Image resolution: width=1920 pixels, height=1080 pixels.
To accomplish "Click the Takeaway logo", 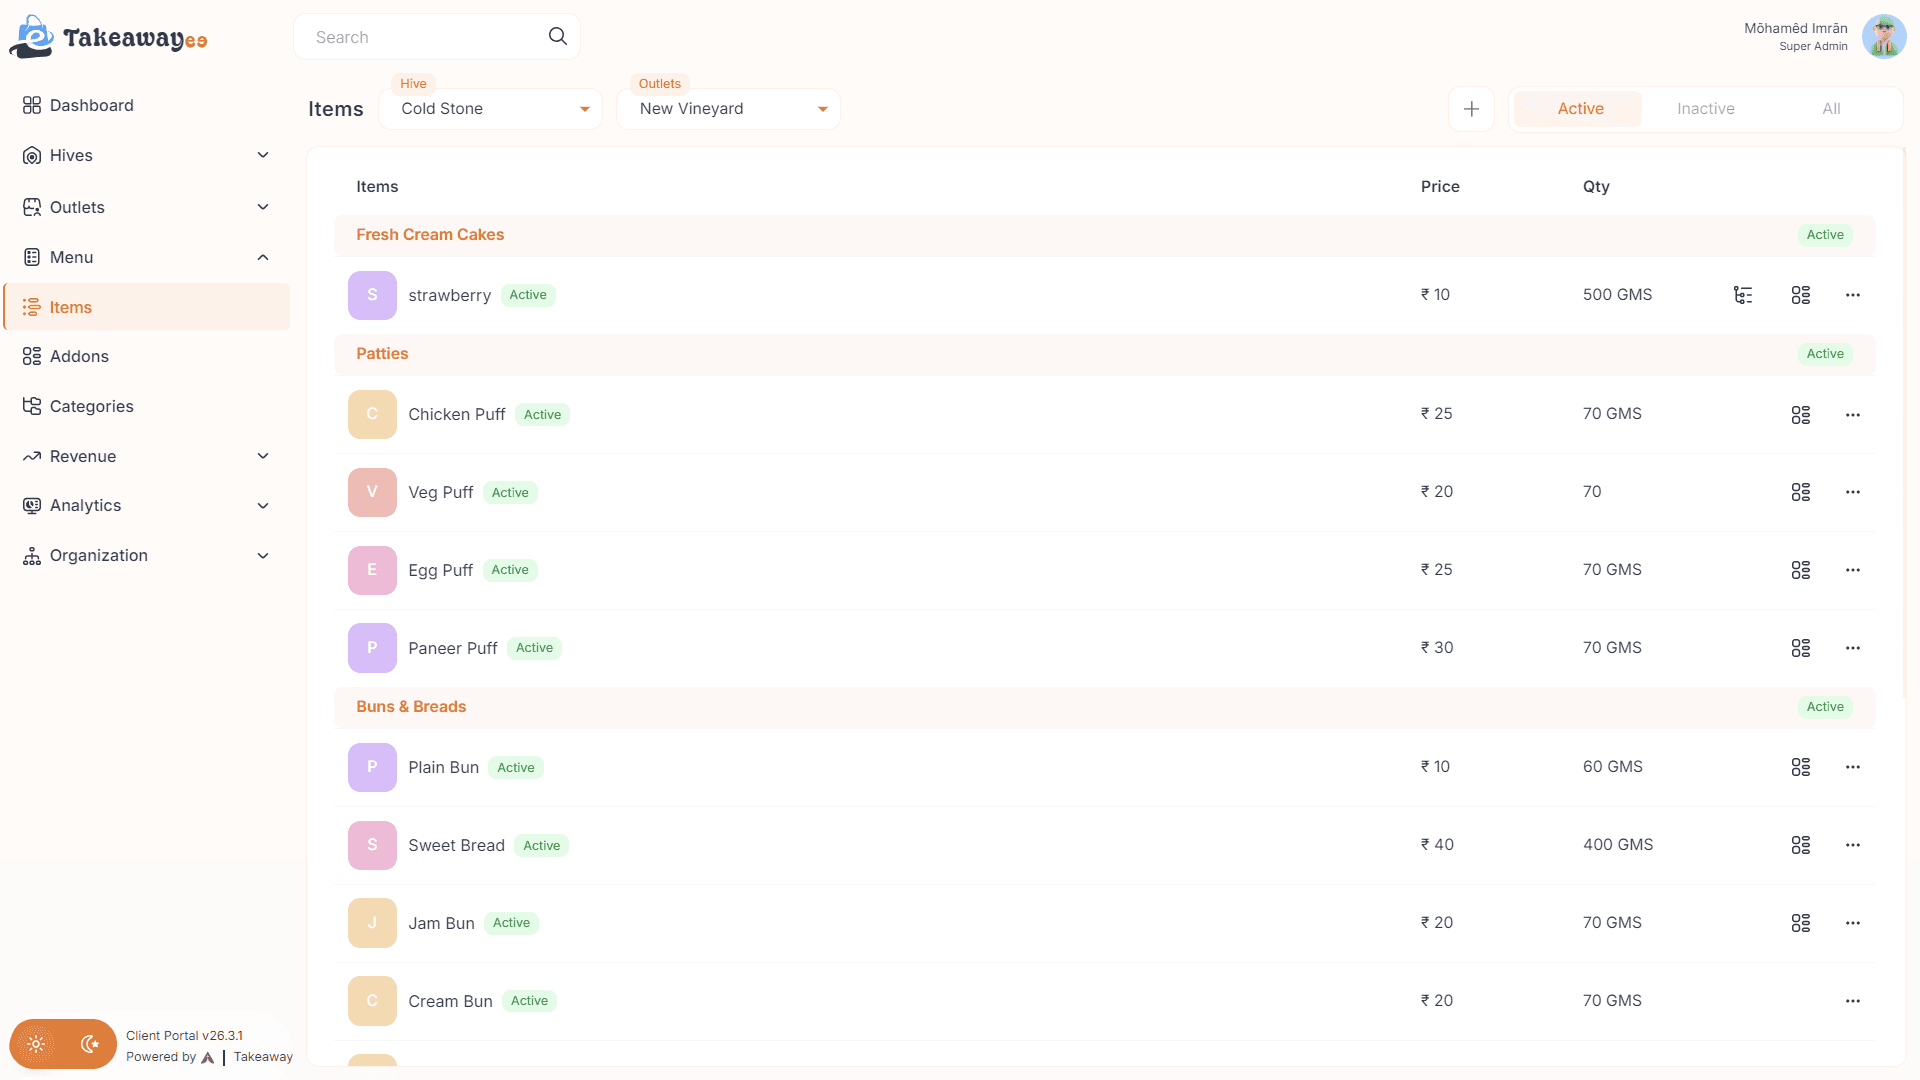I will coord(108,37).
